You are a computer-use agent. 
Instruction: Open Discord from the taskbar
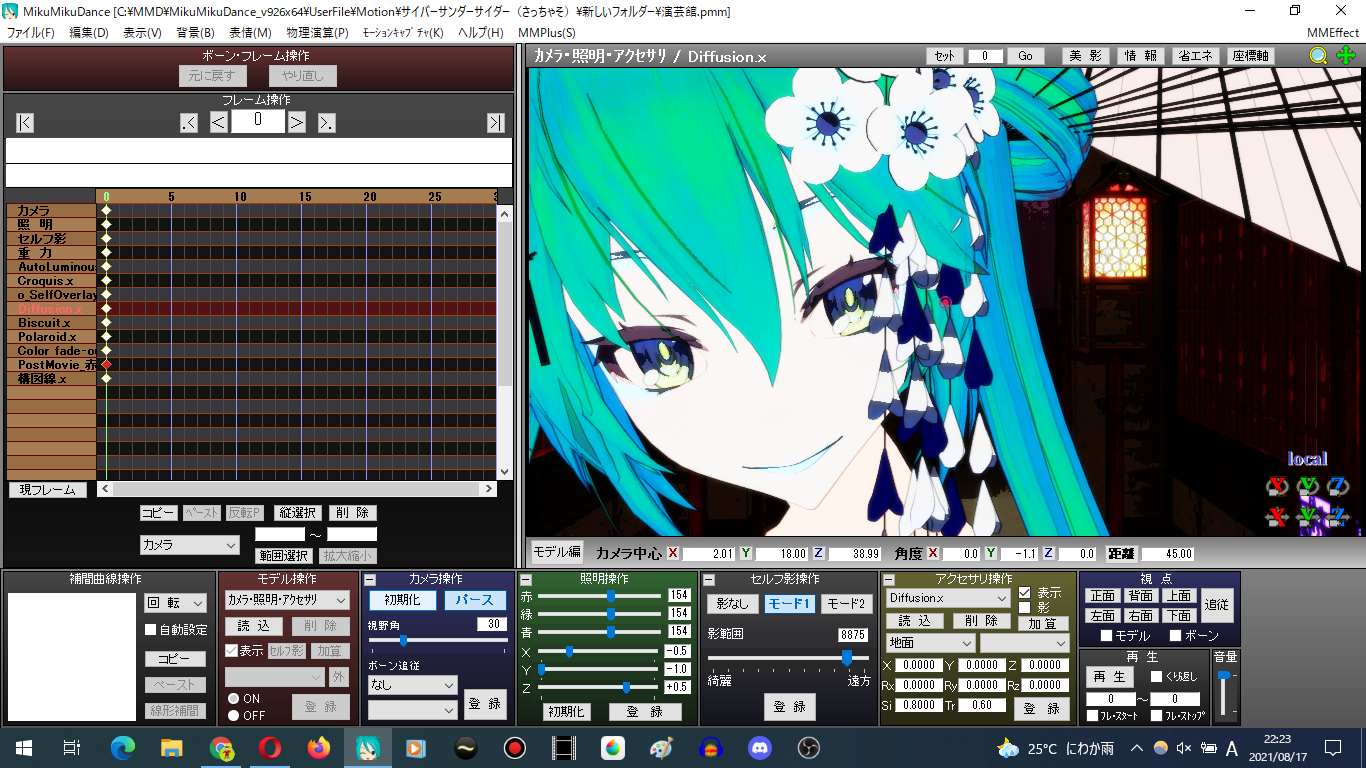coord(760,747)
